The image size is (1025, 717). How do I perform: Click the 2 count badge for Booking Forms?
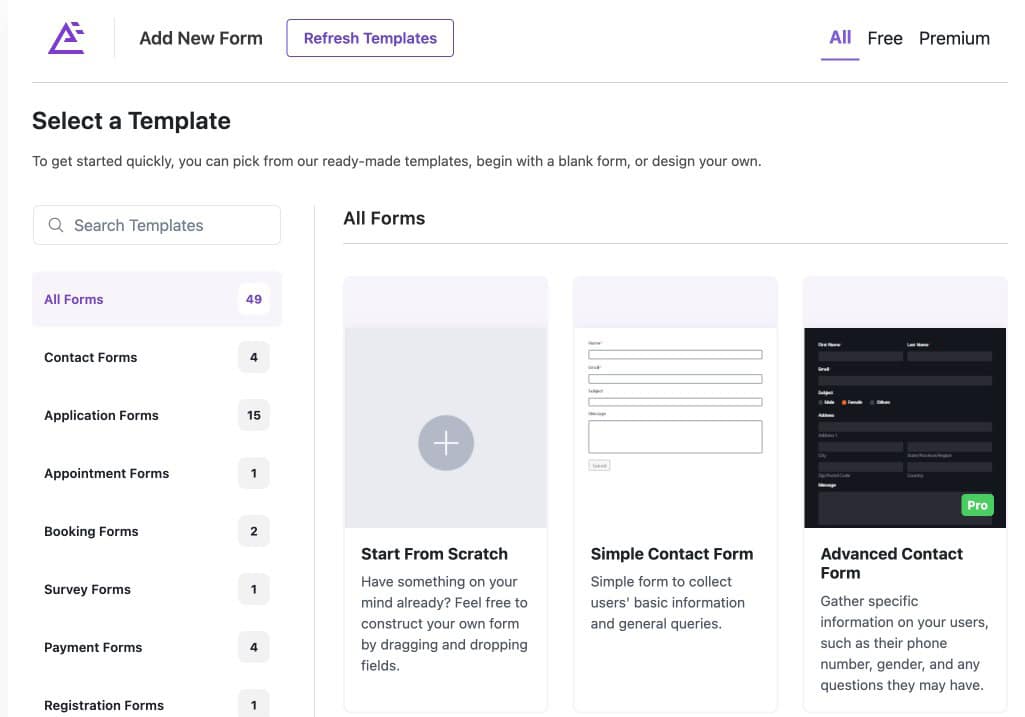254,531
